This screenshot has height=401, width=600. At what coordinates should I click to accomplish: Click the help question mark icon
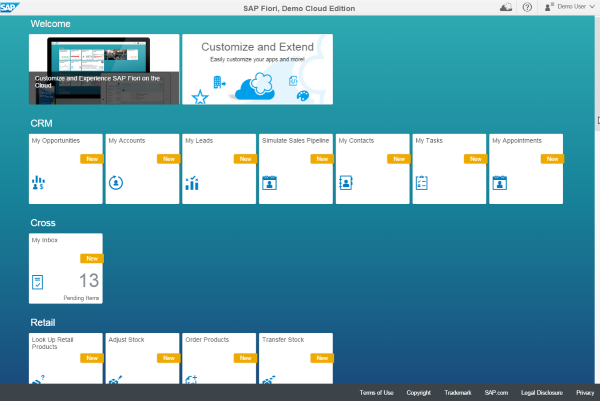coord(527,7)
